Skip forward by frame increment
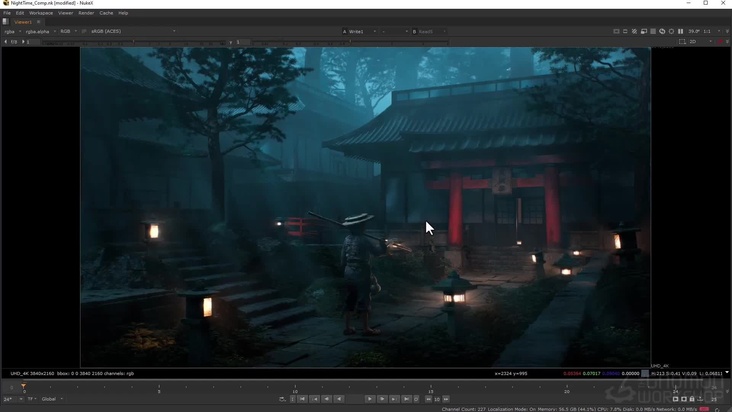732x412 pixels. (x=446, y=399)
